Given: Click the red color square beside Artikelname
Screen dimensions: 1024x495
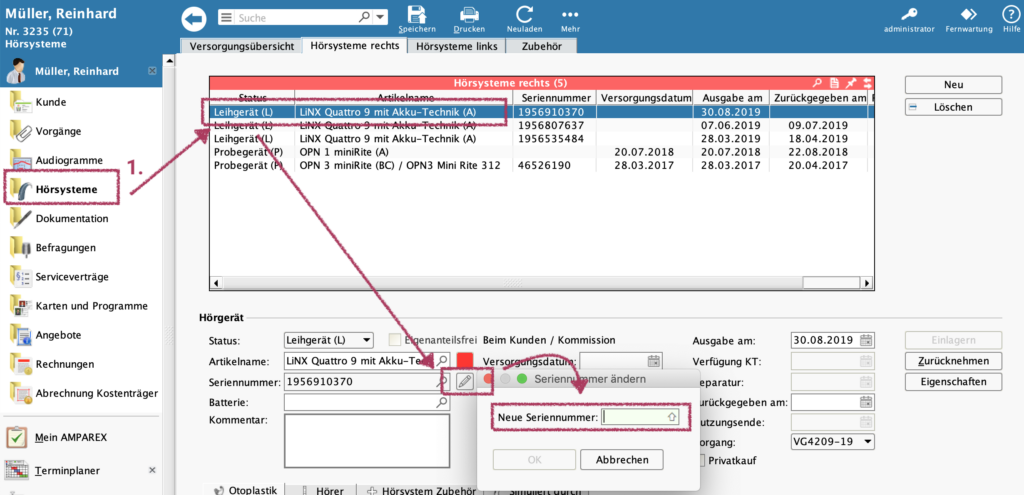Looking at the screenshot, I should [464, 360].
